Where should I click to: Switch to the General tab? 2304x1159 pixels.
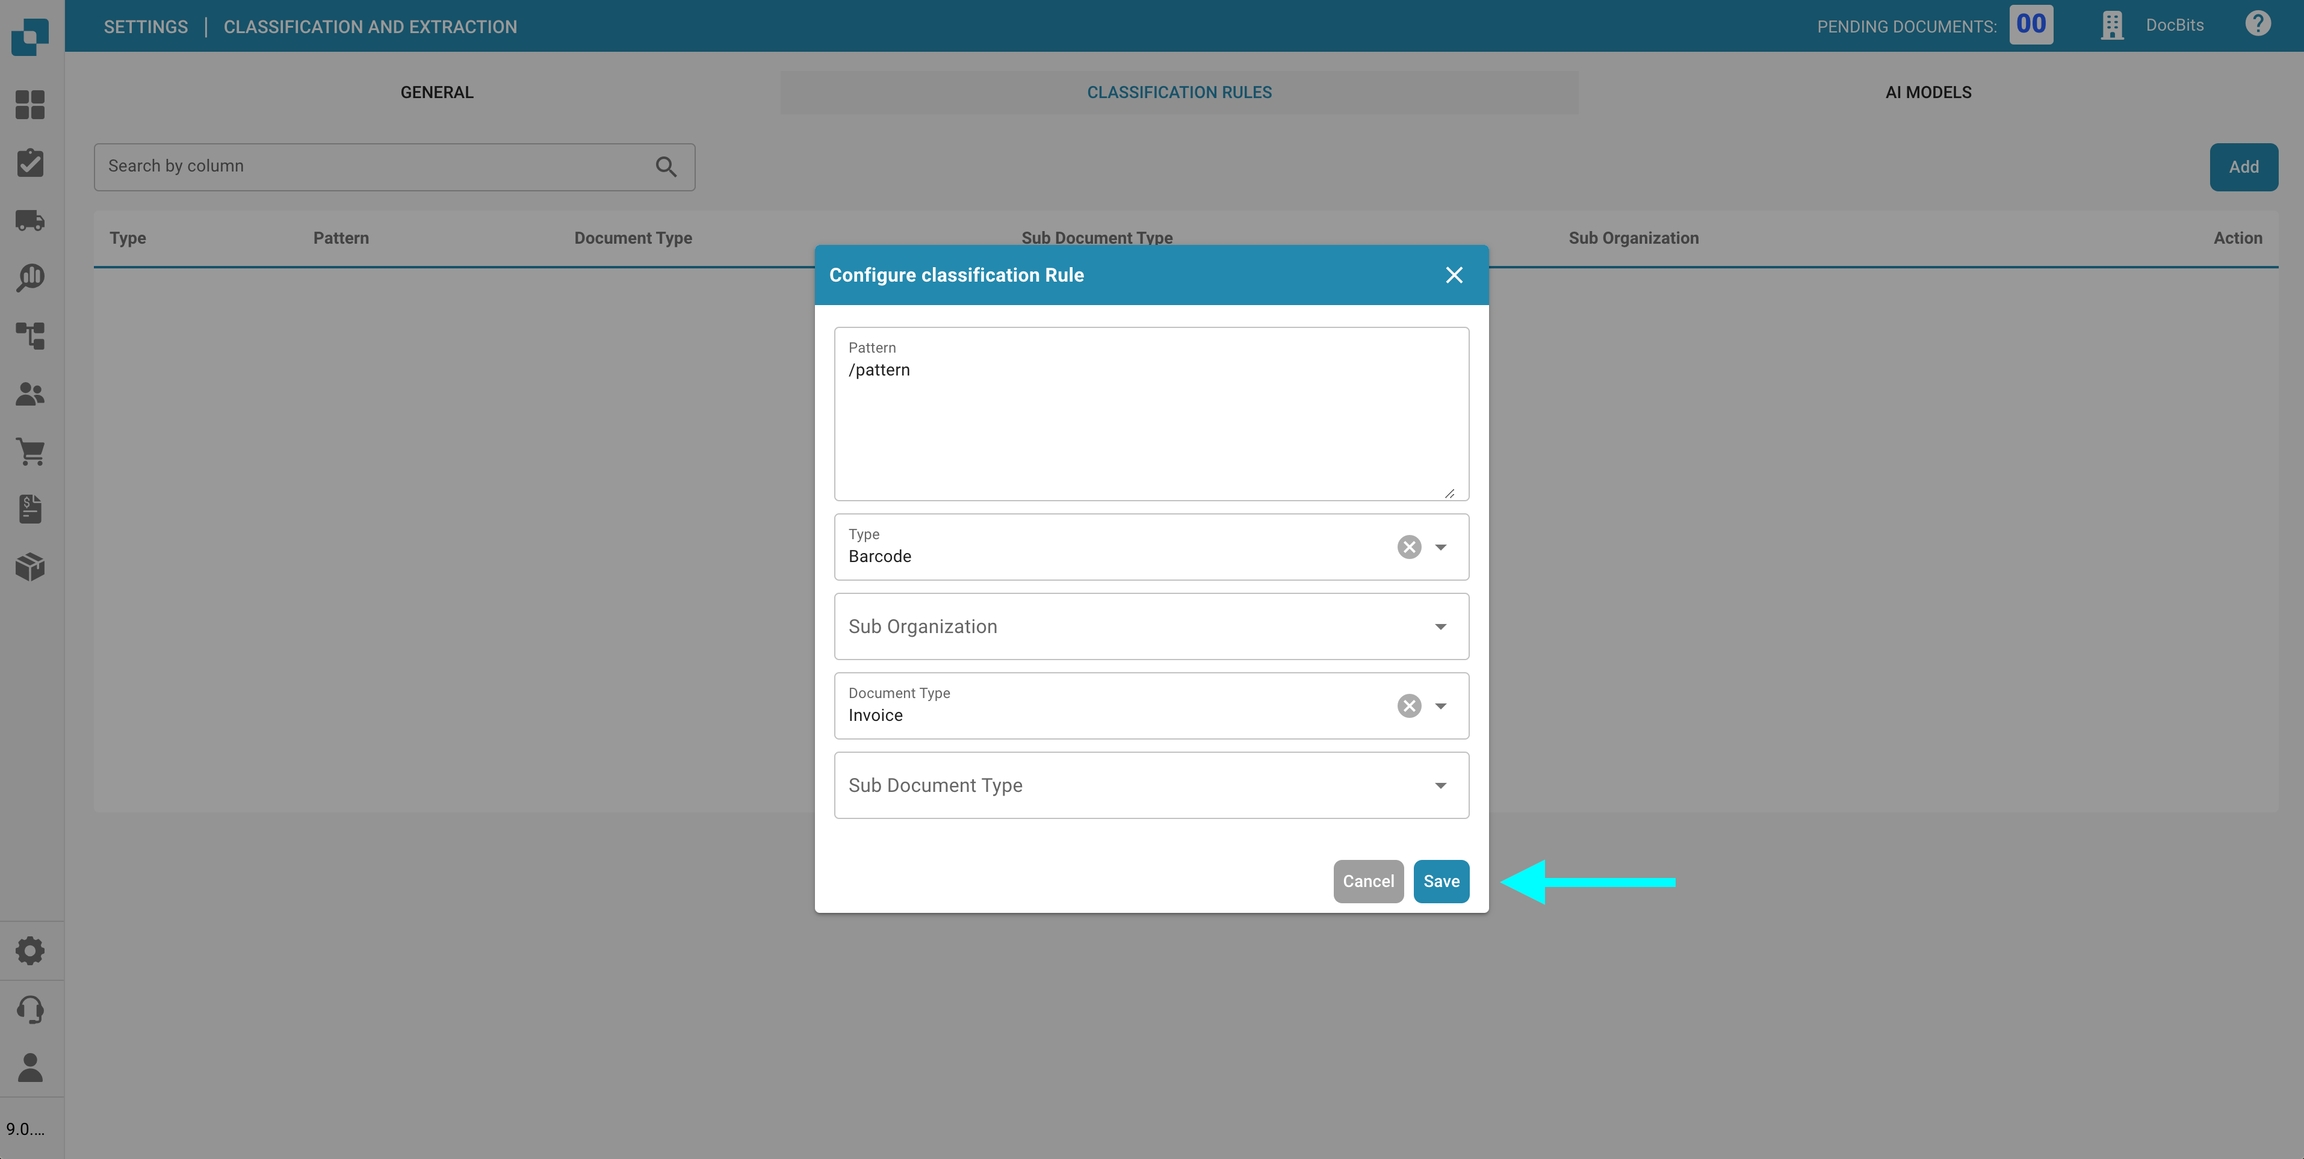click(437, 92)
